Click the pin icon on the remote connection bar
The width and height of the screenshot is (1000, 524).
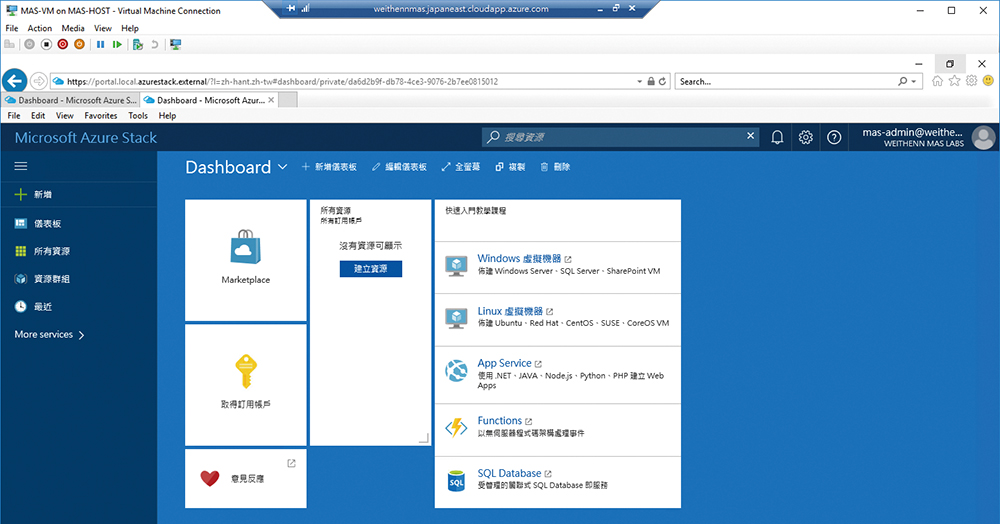tap(291, 8)
